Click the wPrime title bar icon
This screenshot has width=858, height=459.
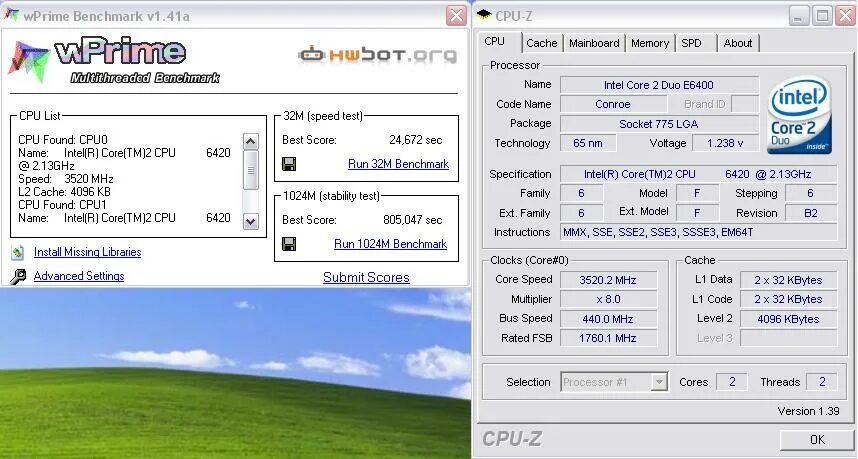click(11, 15)
